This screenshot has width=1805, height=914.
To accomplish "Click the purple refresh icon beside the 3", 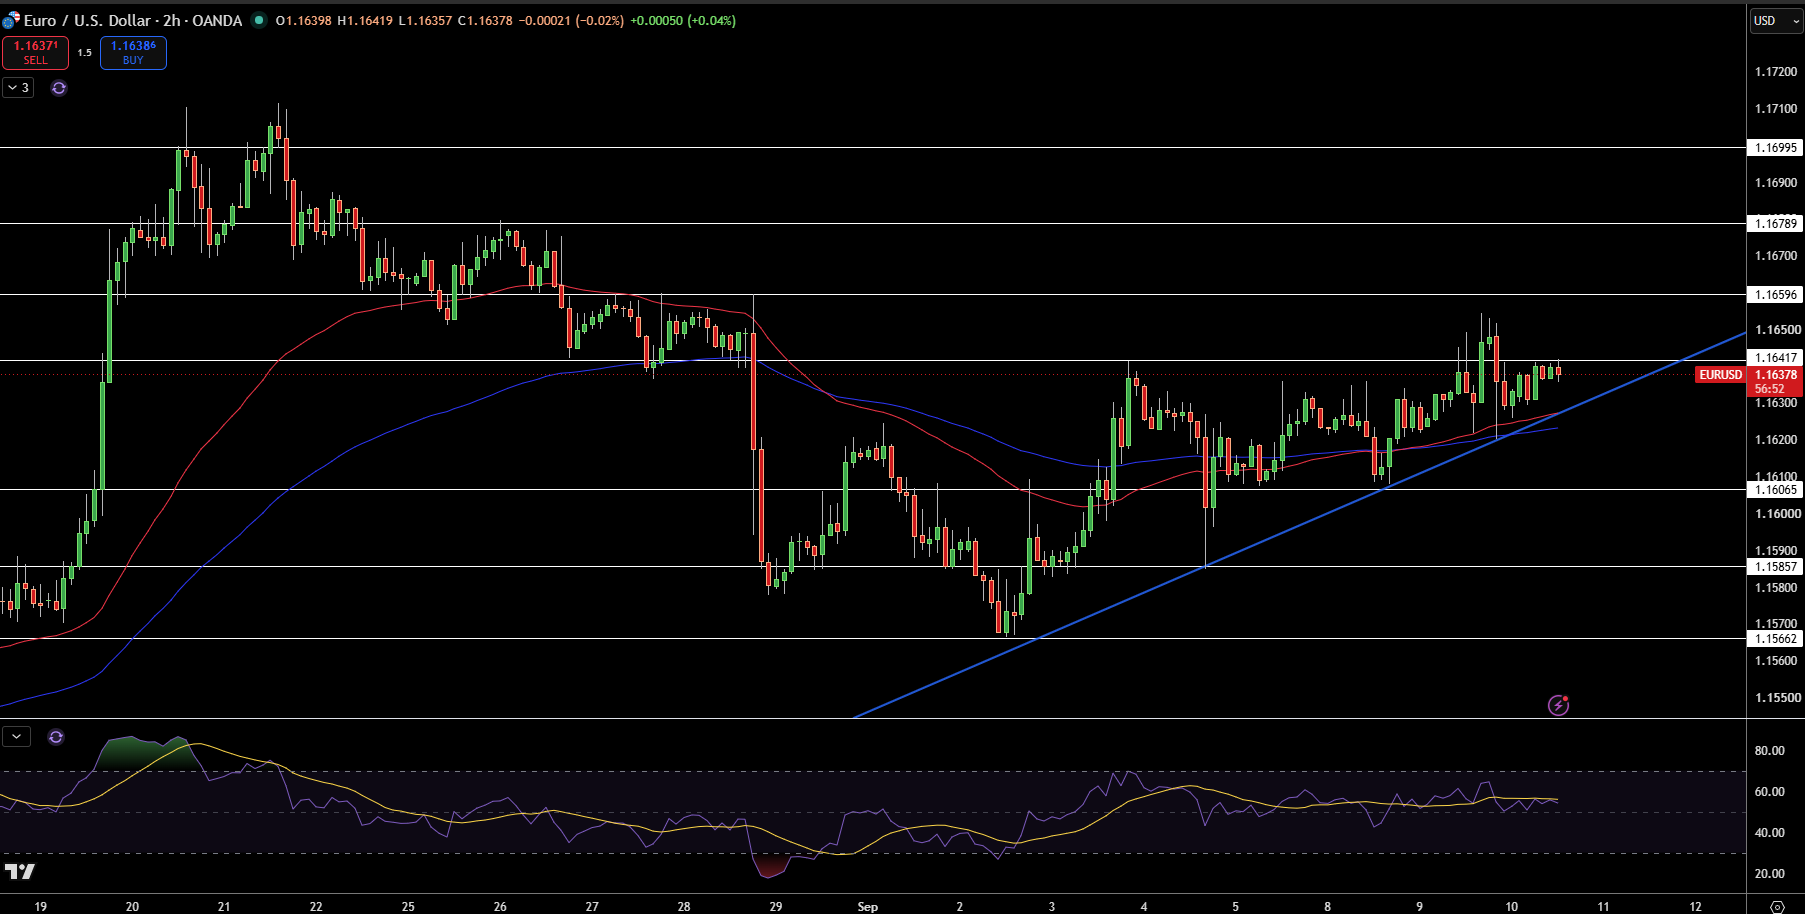I will coord(59,88).
